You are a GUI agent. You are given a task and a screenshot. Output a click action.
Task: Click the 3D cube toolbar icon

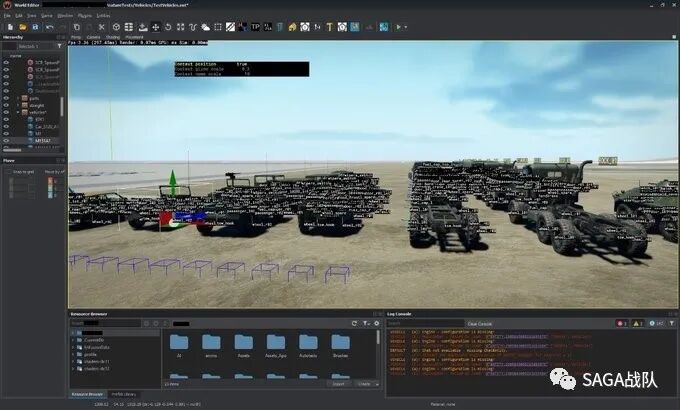point(116,27)
